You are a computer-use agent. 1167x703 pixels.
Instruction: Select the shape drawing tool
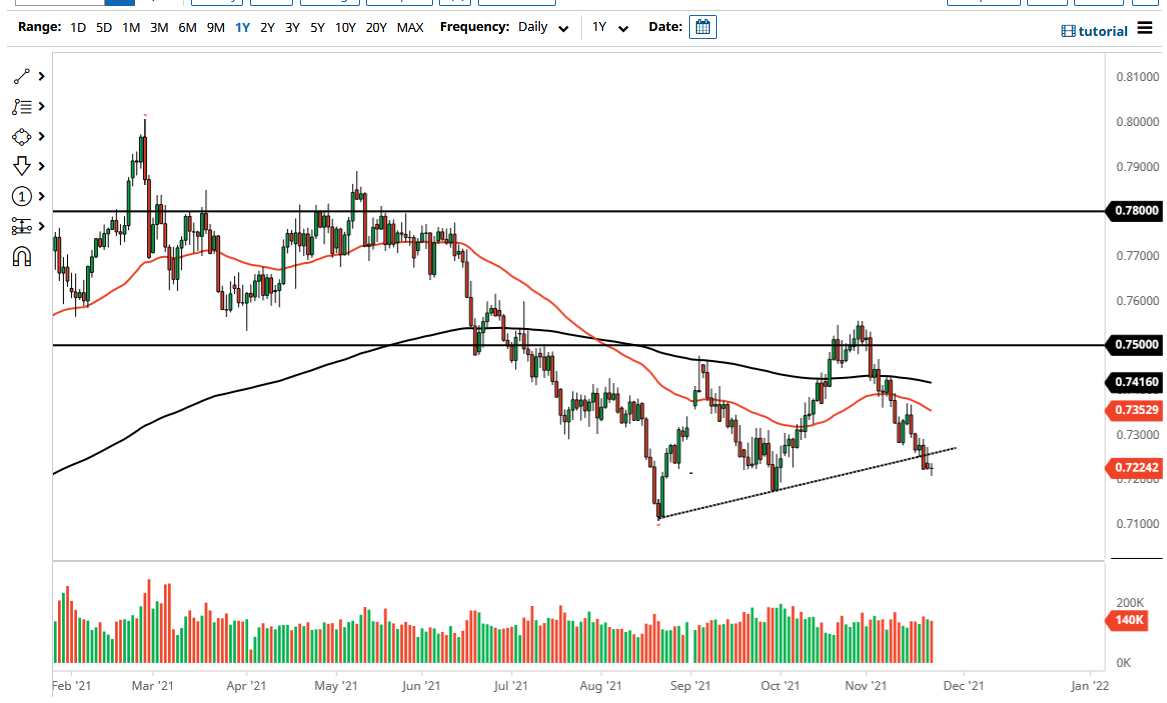21,136
